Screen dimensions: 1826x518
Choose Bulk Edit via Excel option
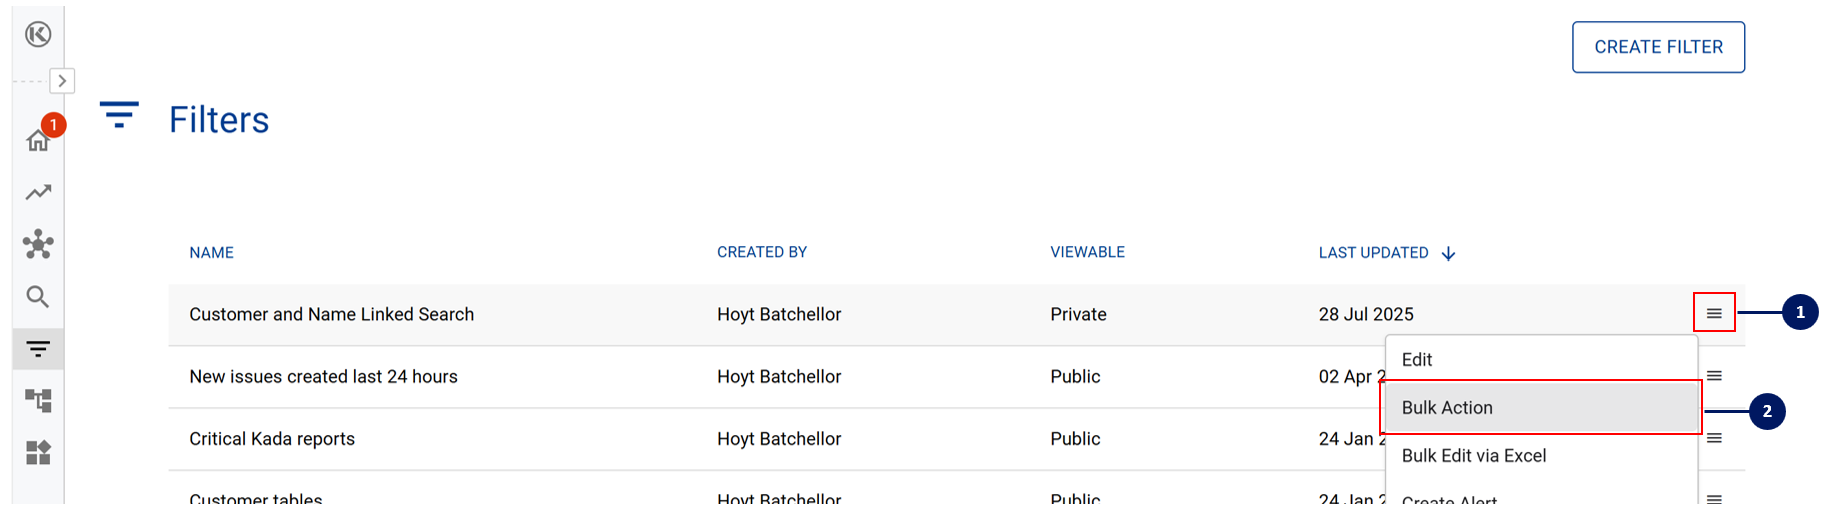[x=1473, y=456]
